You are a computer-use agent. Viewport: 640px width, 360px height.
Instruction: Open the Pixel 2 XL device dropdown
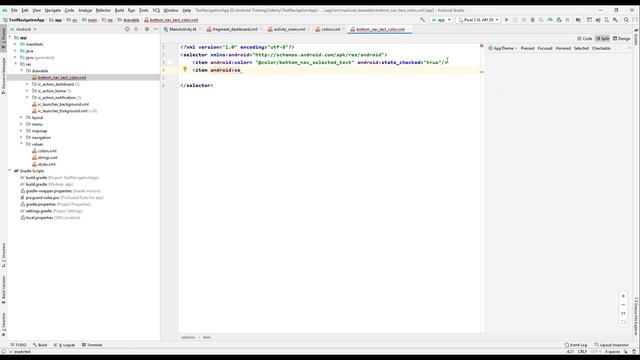[478, 20]
